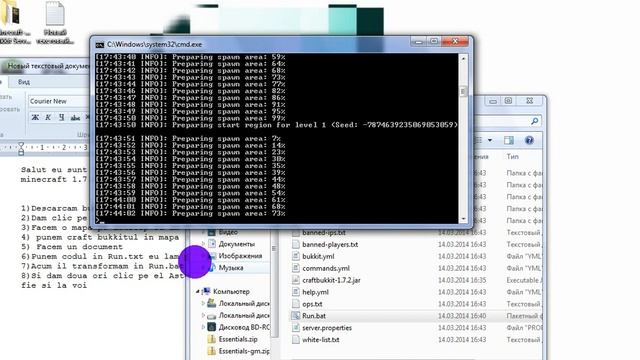Click the Run.bat file icon
The width and height of the screenshot is (640, 360).
[296, 316]
